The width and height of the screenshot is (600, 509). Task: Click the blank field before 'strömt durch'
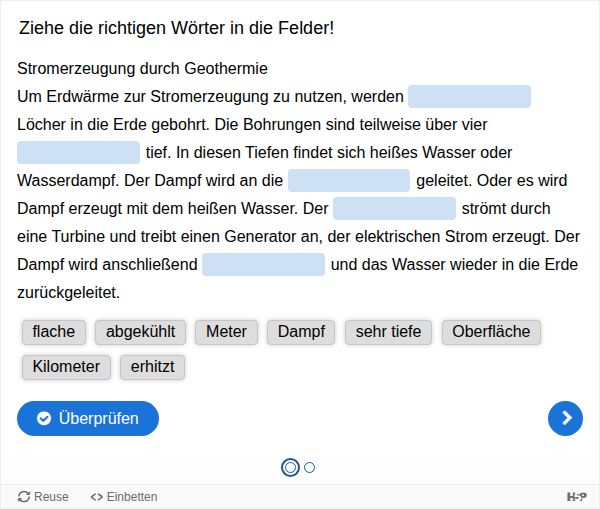(394, 209)
